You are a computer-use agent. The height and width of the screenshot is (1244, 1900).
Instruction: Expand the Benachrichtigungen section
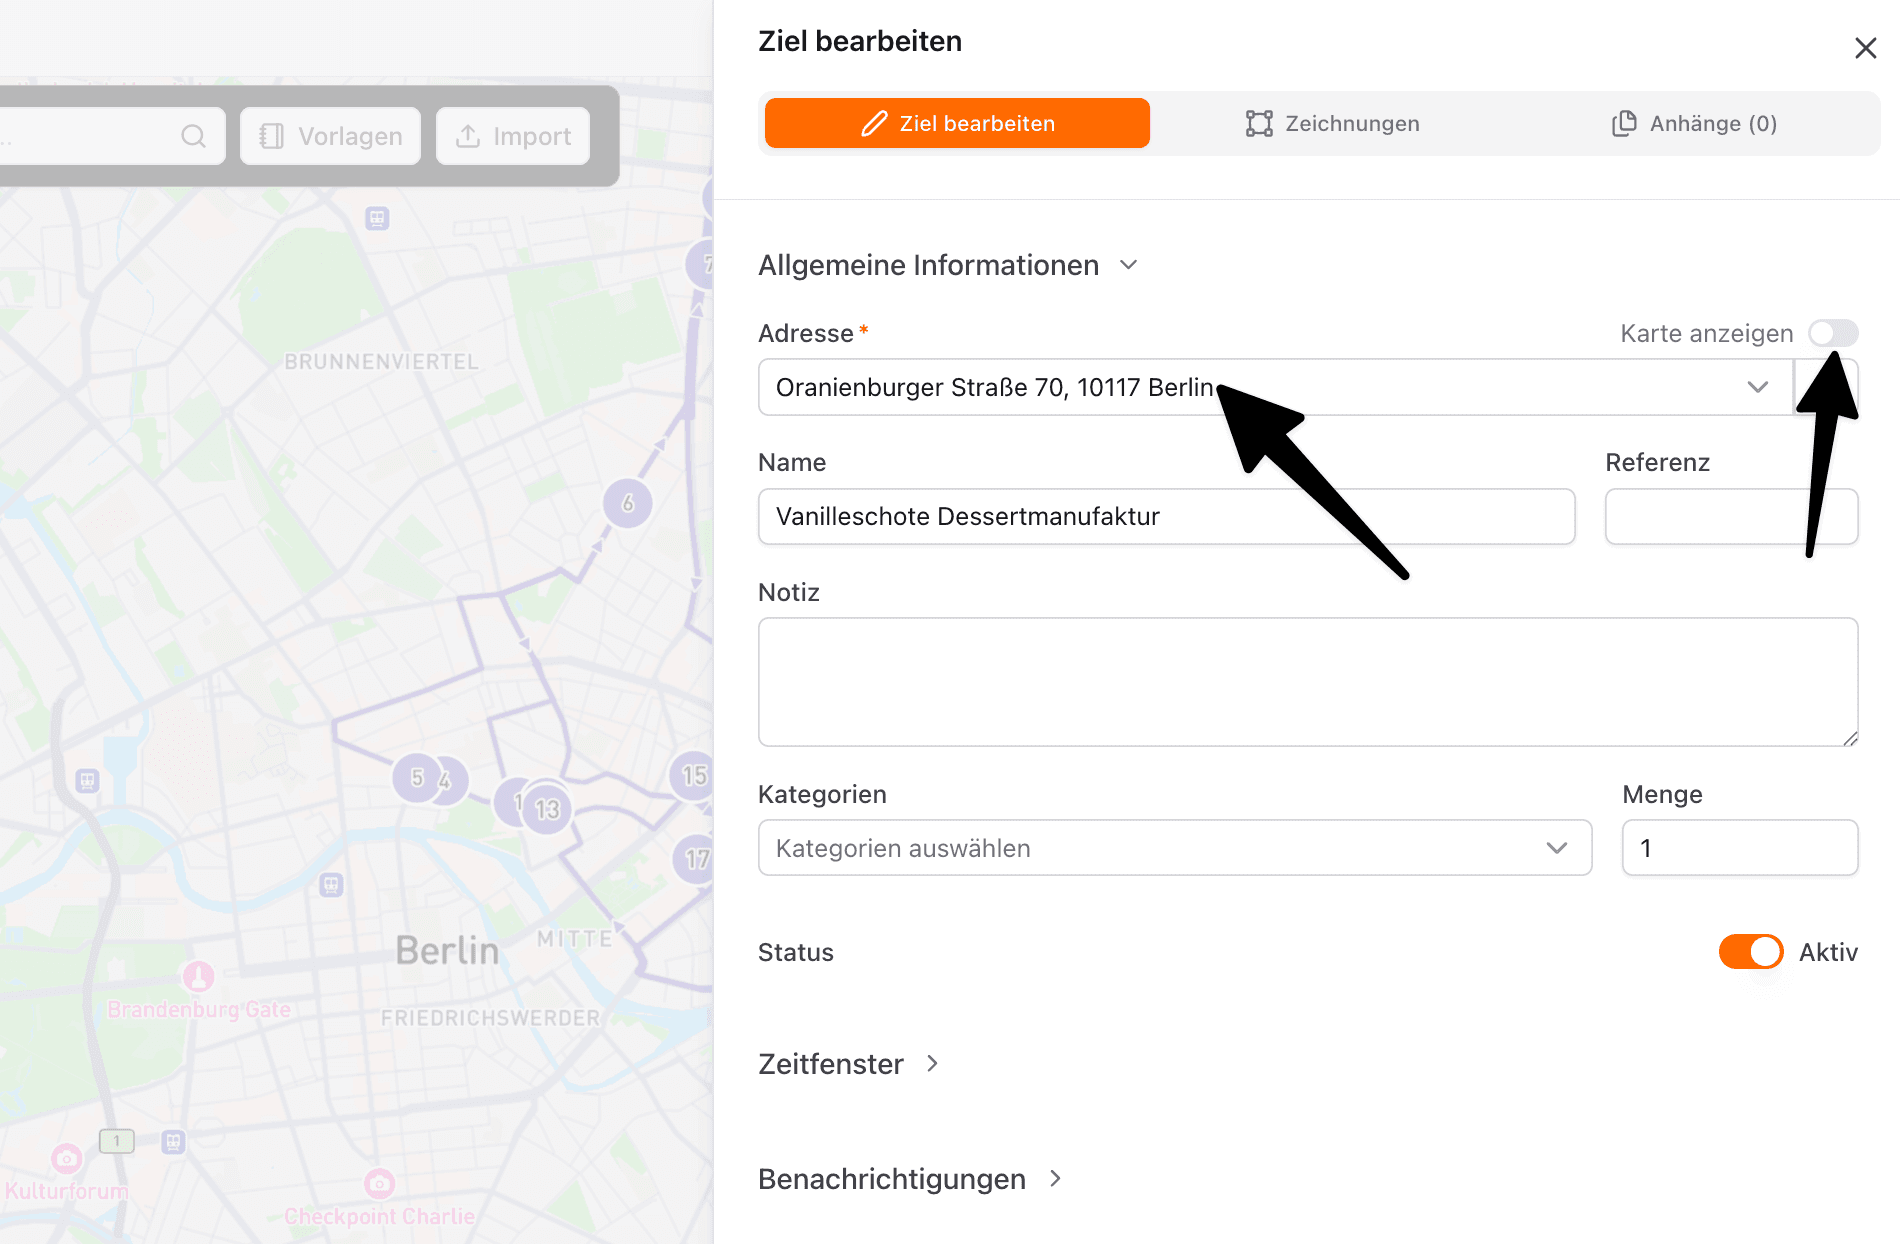[1055, 1179]
